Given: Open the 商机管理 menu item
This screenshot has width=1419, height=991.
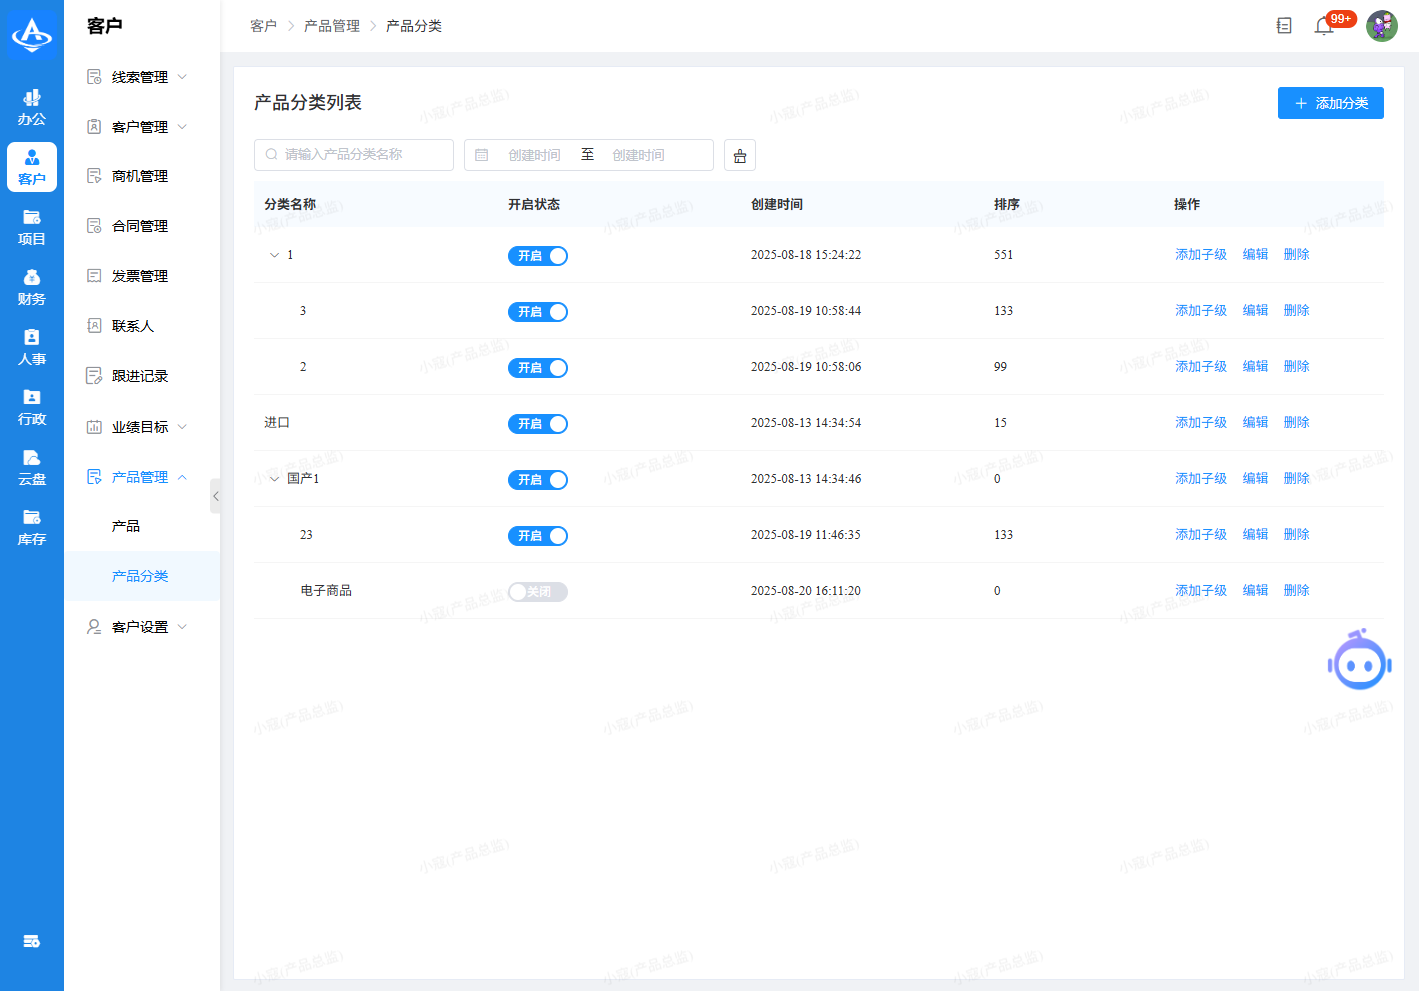Looking at the screenshot, I should 140,176.
